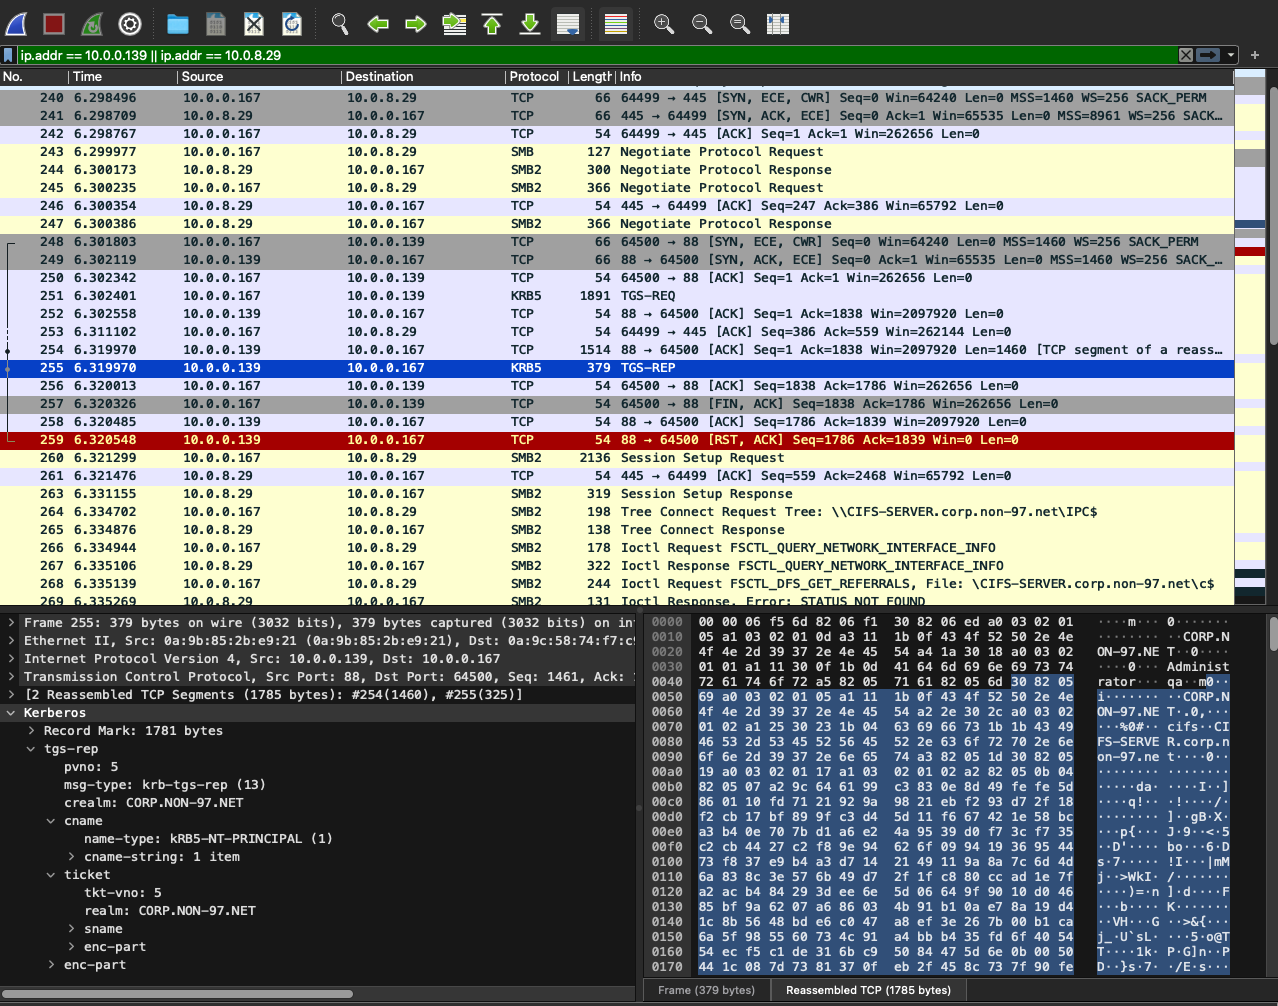Select packet 243 Negotiate Protocol Request
This screenshot has width=1278, height=1006.
click(617, 152)
